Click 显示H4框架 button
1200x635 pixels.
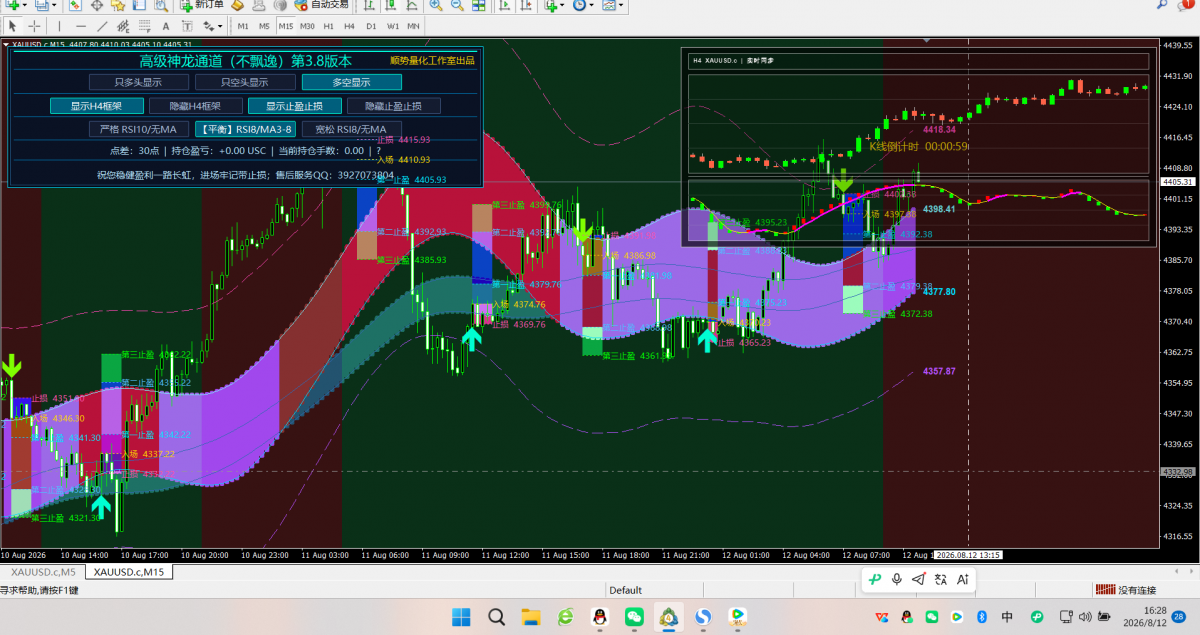(x=96, y=105)
